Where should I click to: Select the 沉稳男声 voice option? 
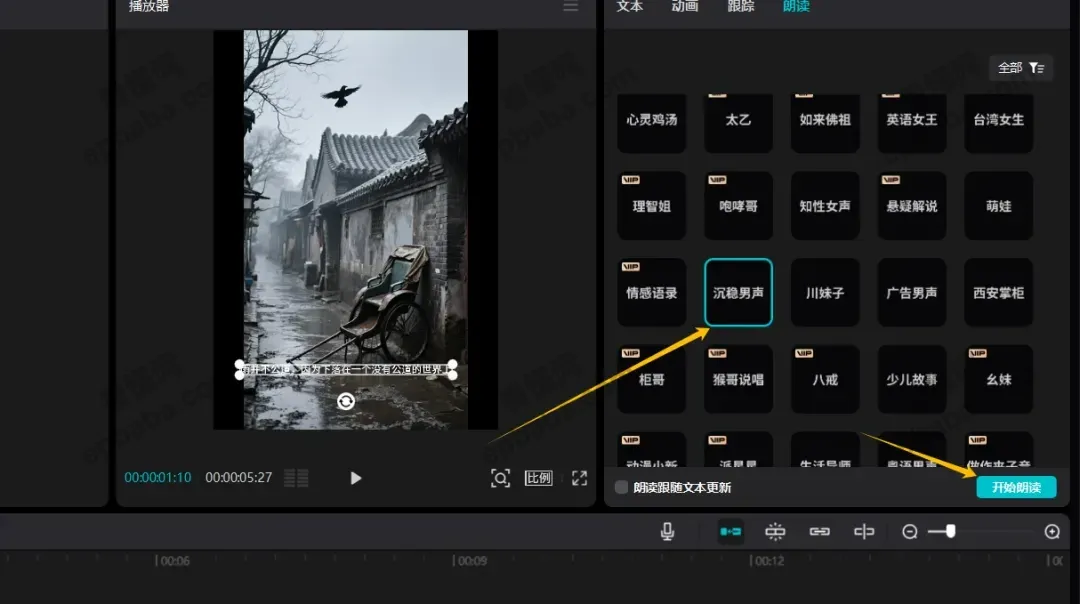[x=738, y=292]
